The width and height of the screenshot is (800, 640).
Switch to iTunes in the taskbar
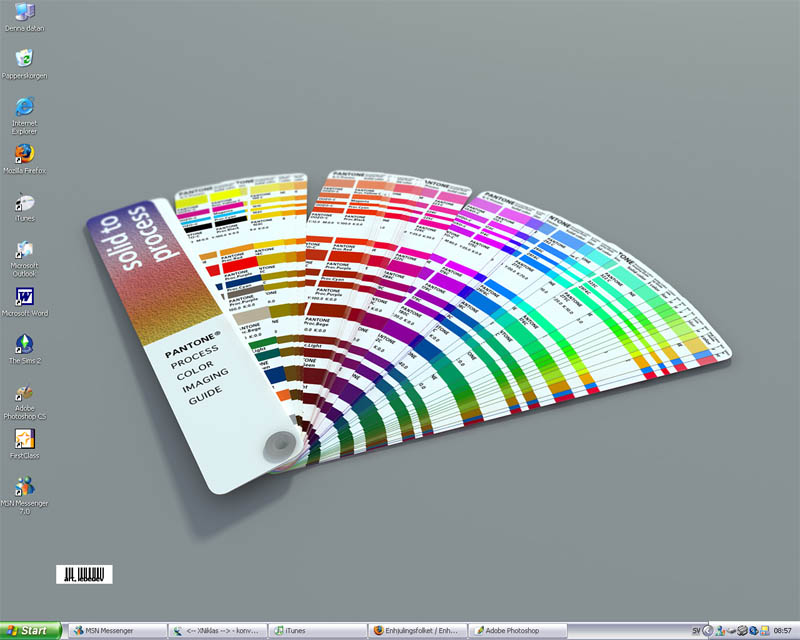(318, 631)
